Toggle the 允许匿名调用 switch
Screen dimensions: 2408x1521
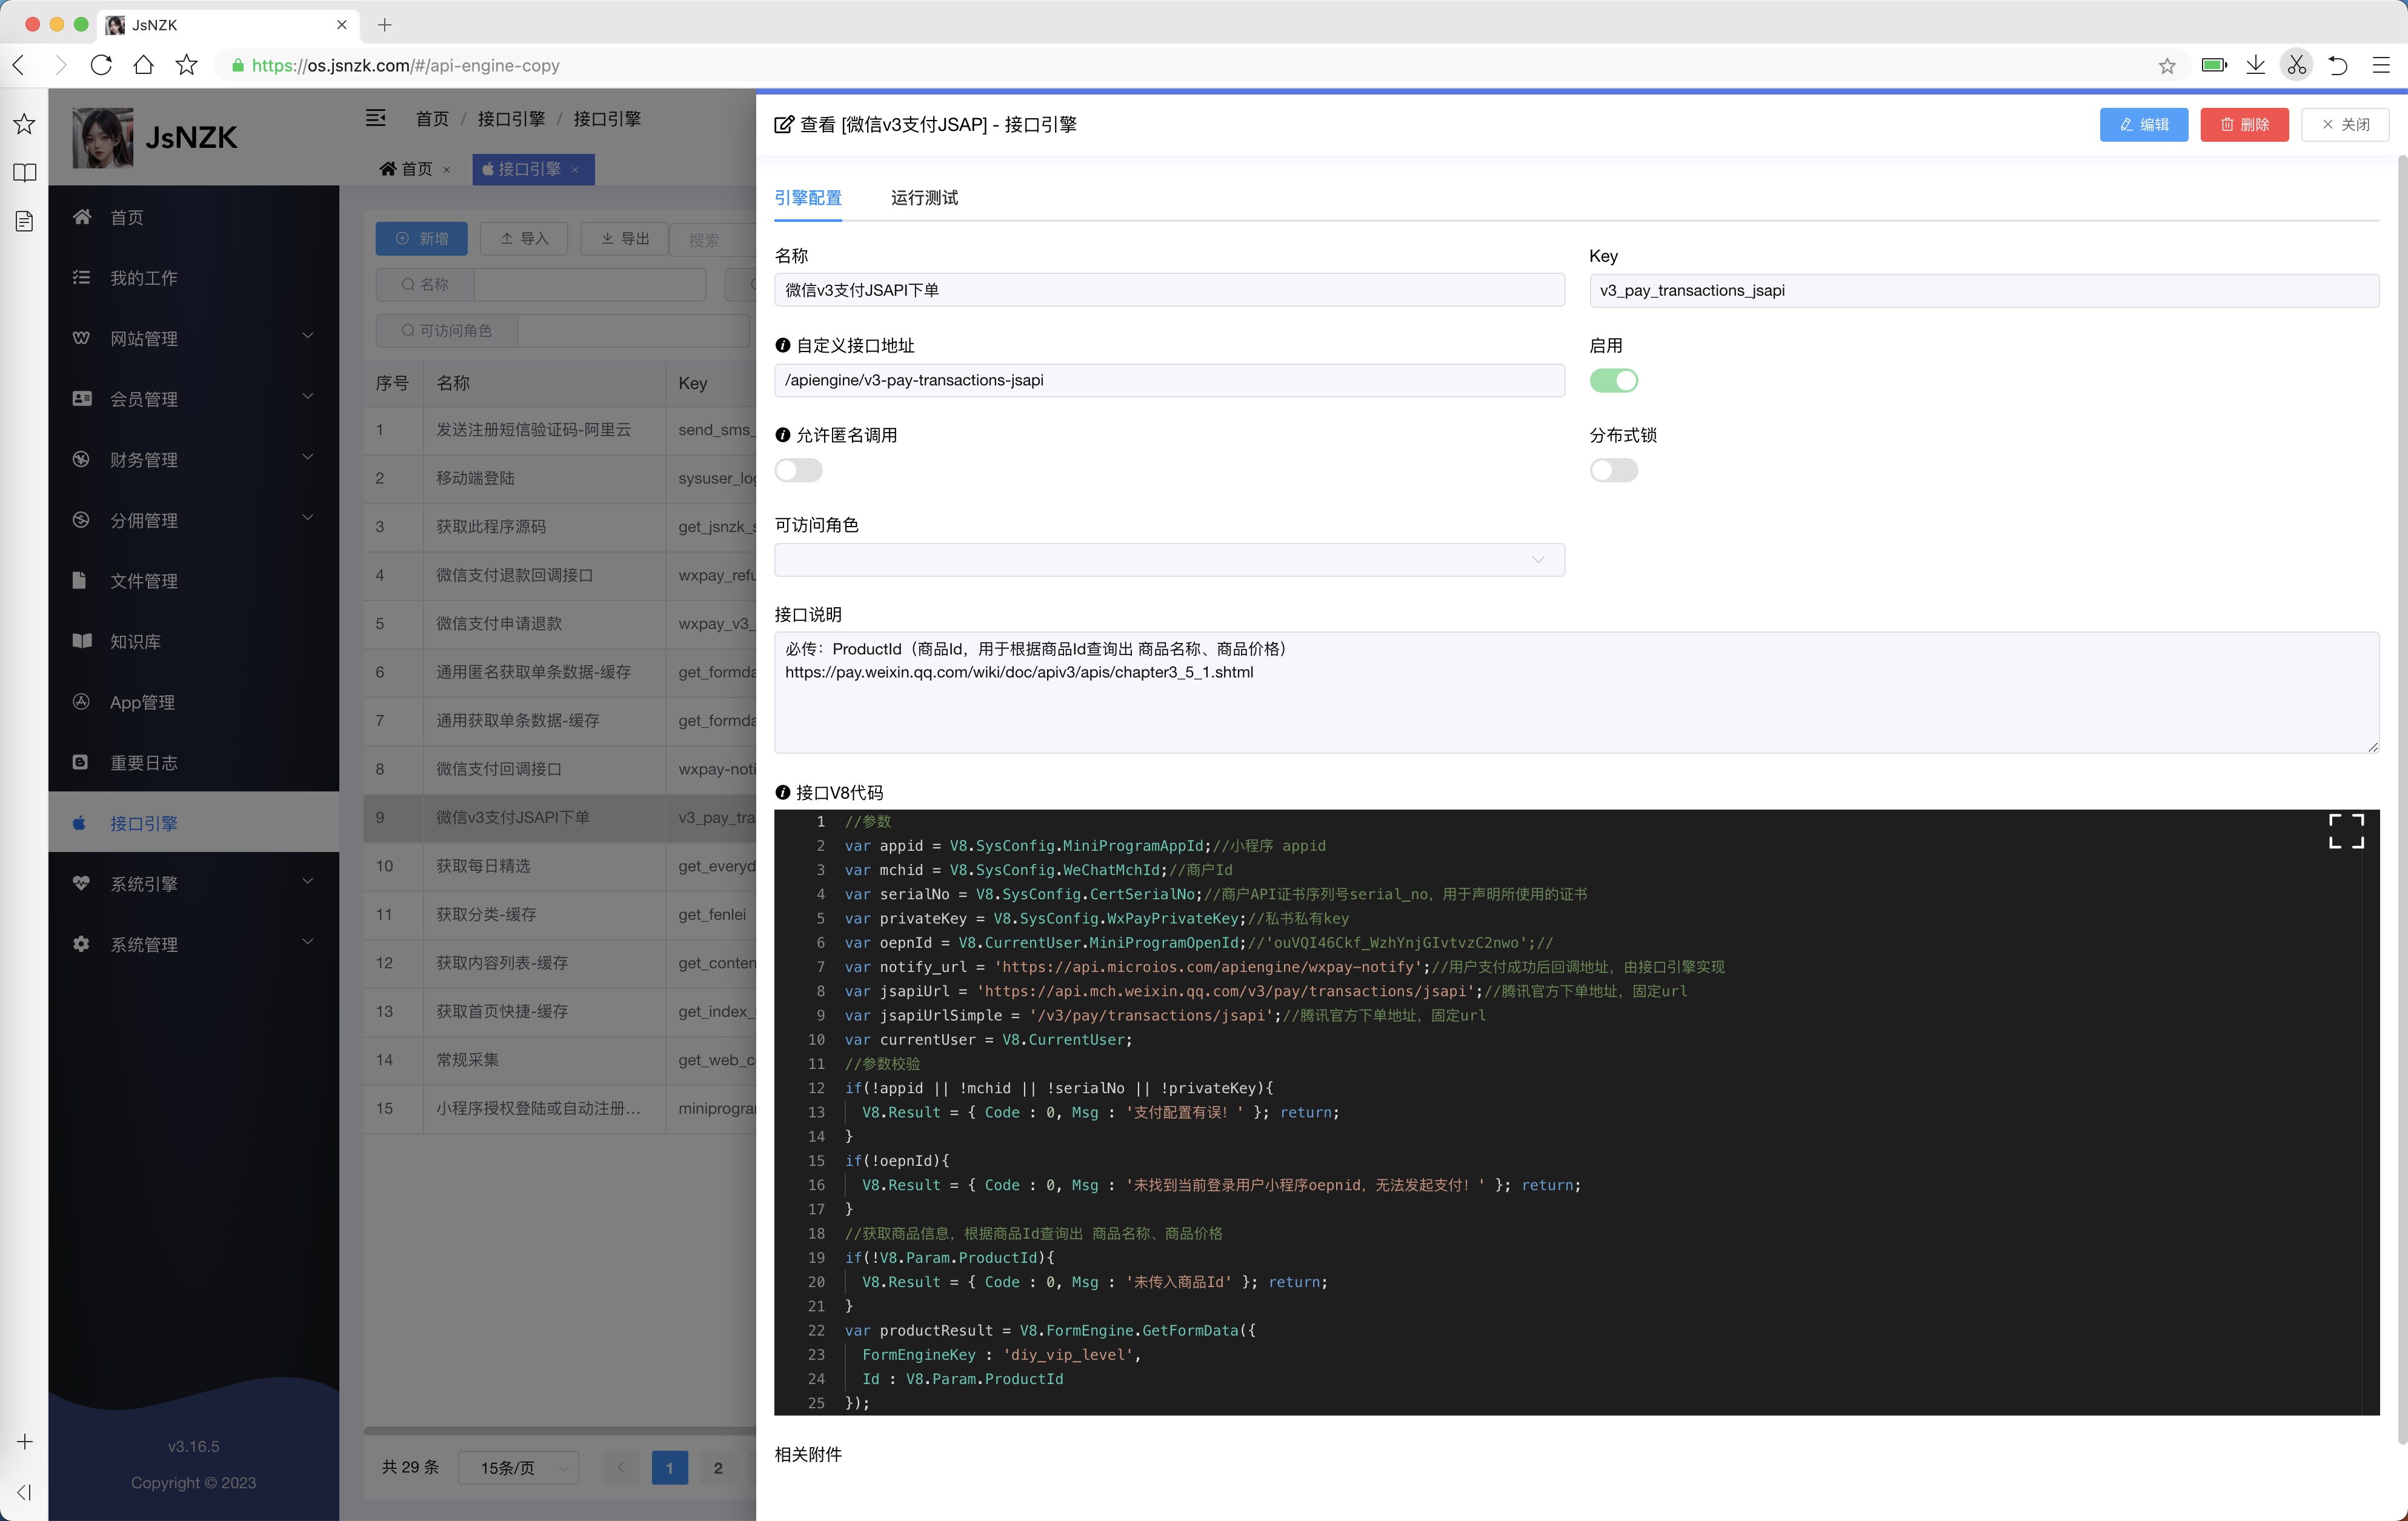[798, 470]
